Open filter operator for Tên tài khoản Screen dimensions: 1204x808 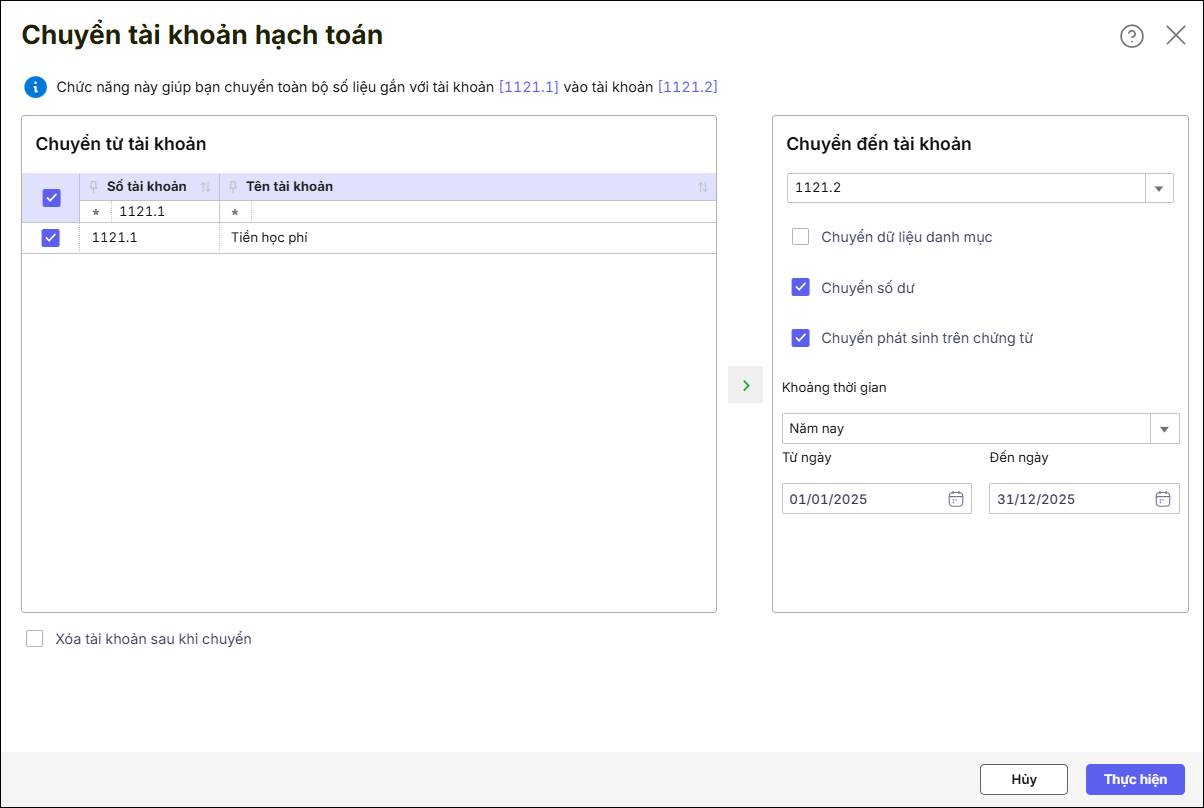pyautogui.click(x=235, y=213)
